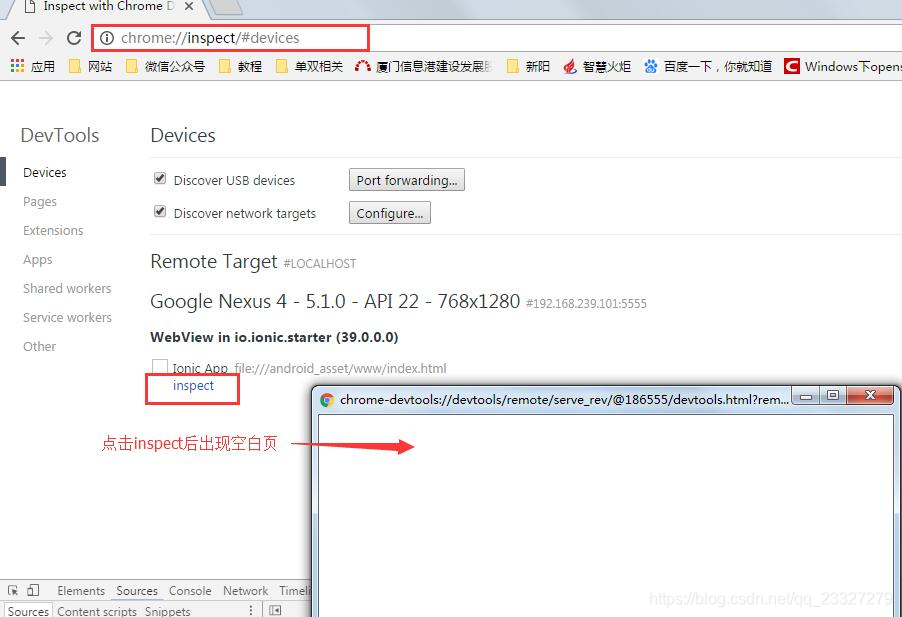Toggle Discover network targets checkbox

(x=160, y=211)
